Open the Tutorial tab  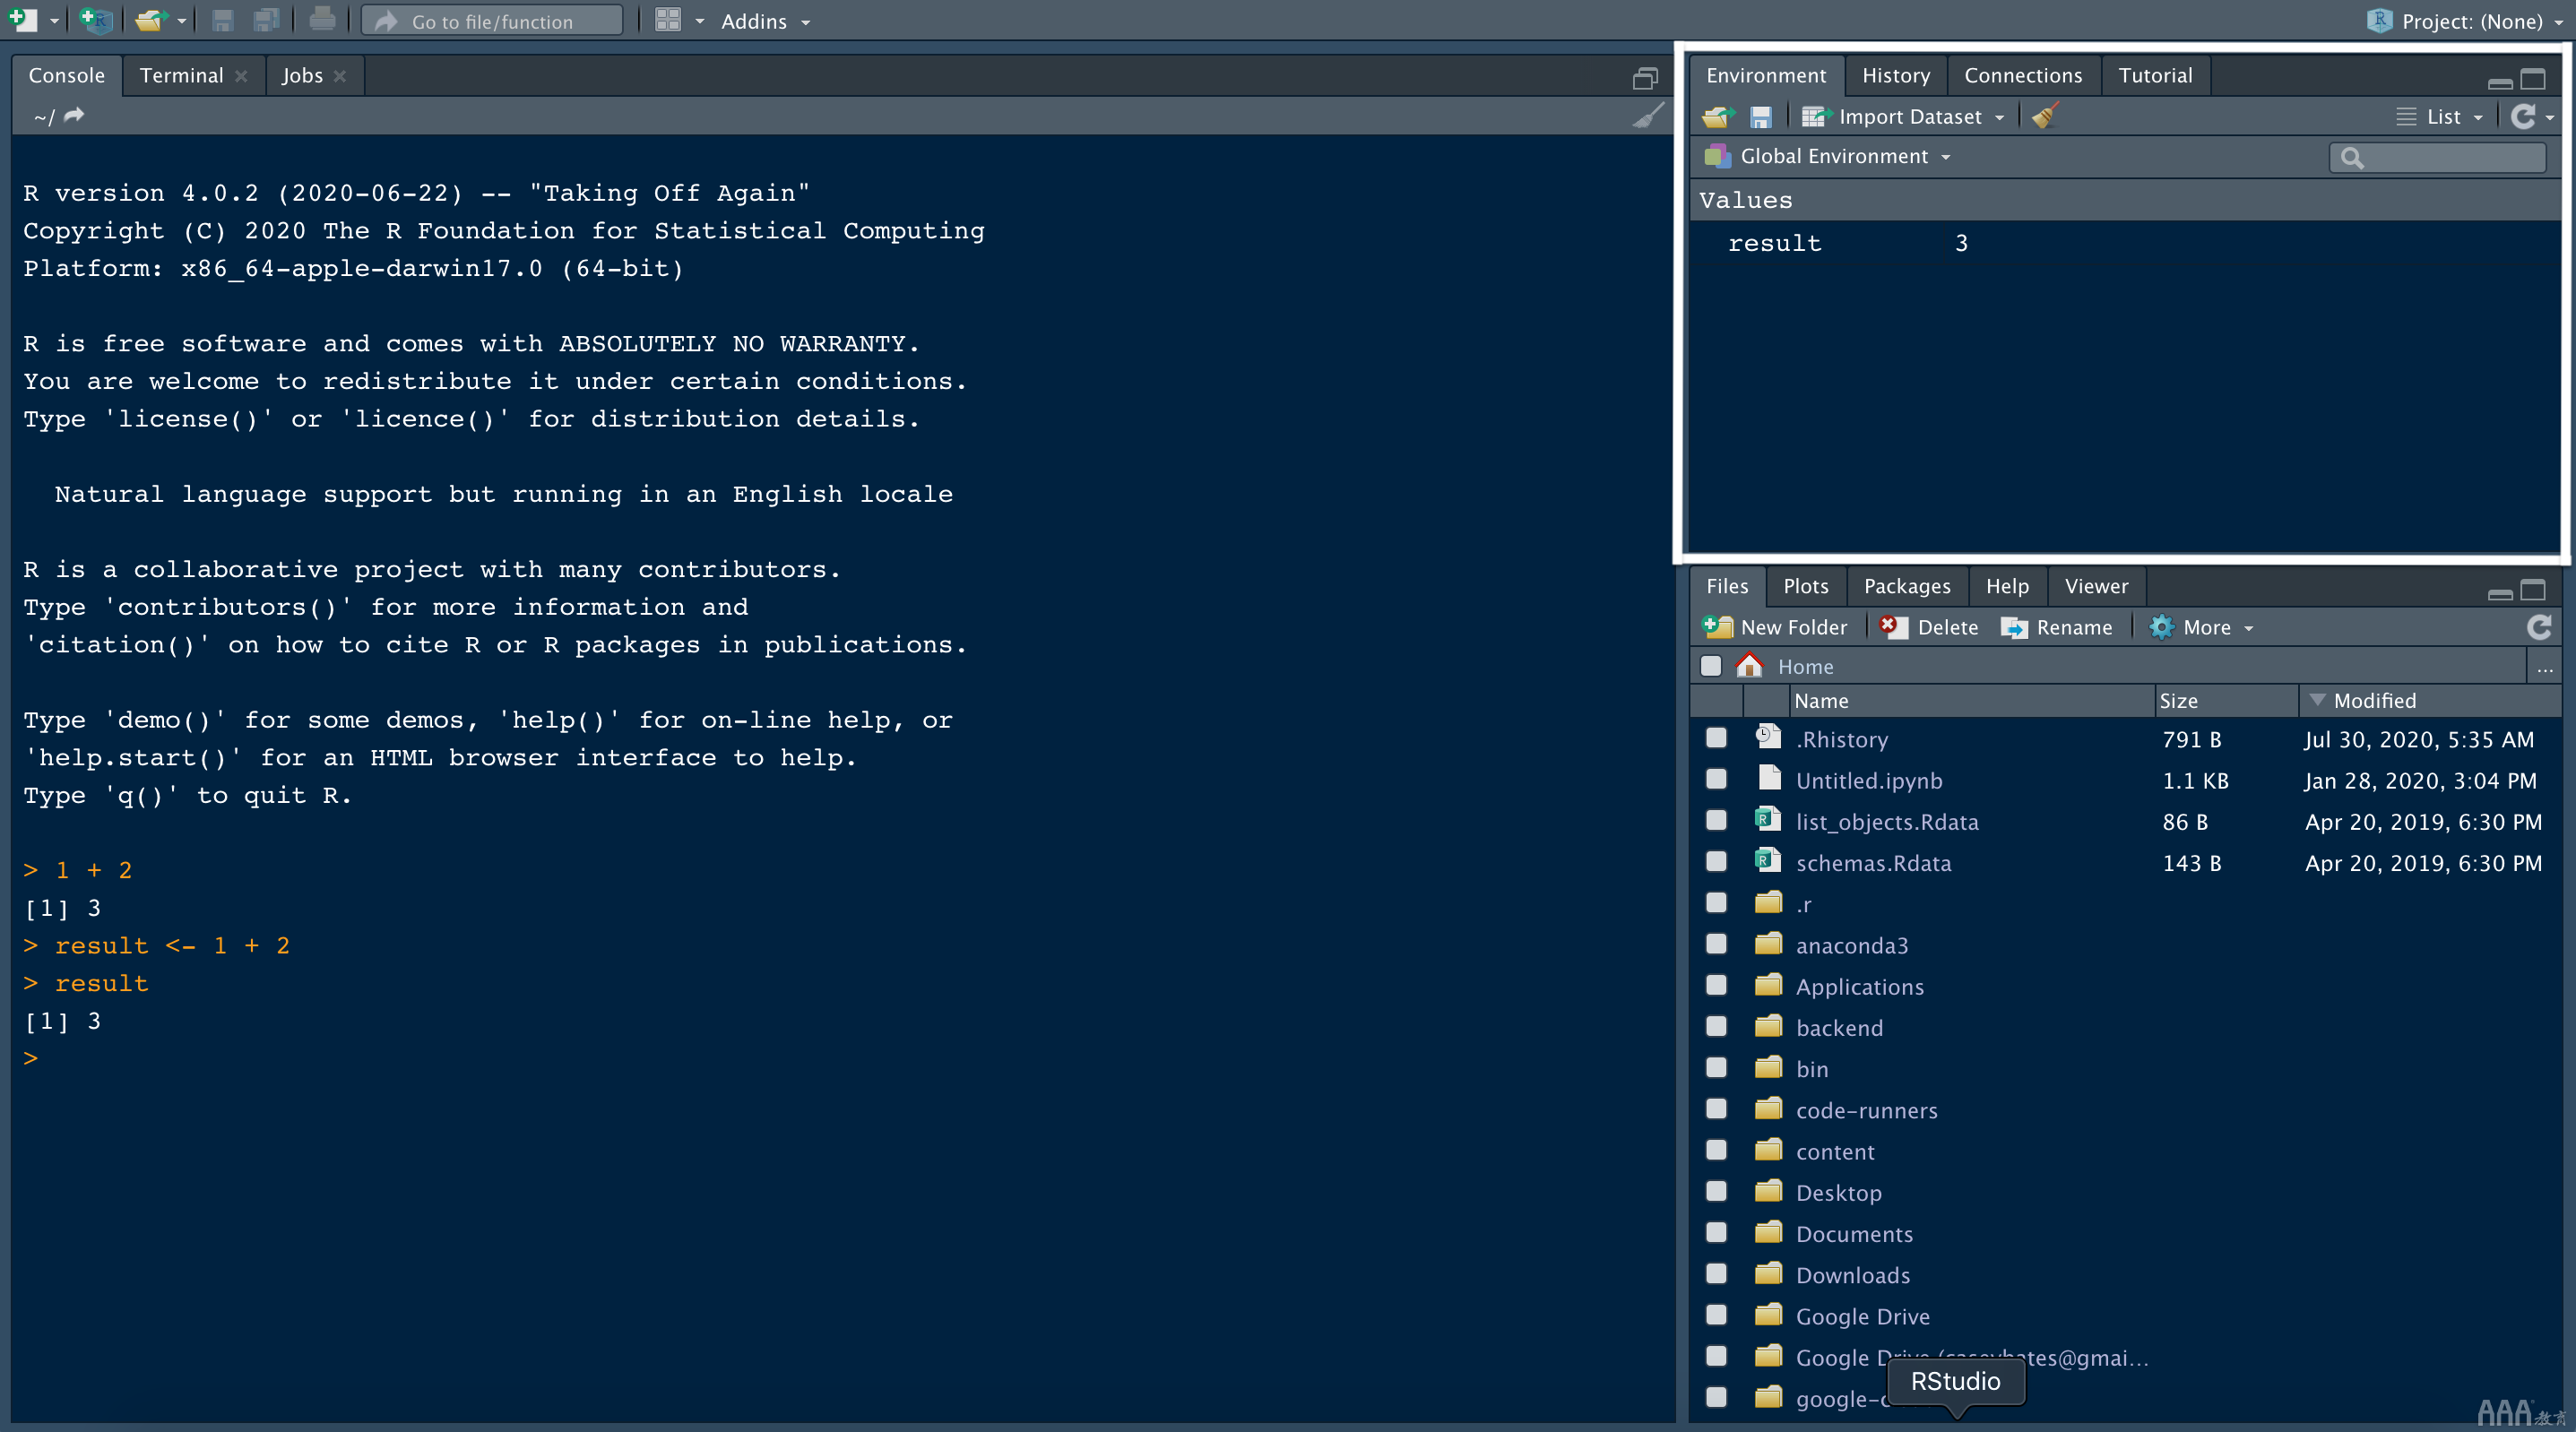coord(2155,76)
